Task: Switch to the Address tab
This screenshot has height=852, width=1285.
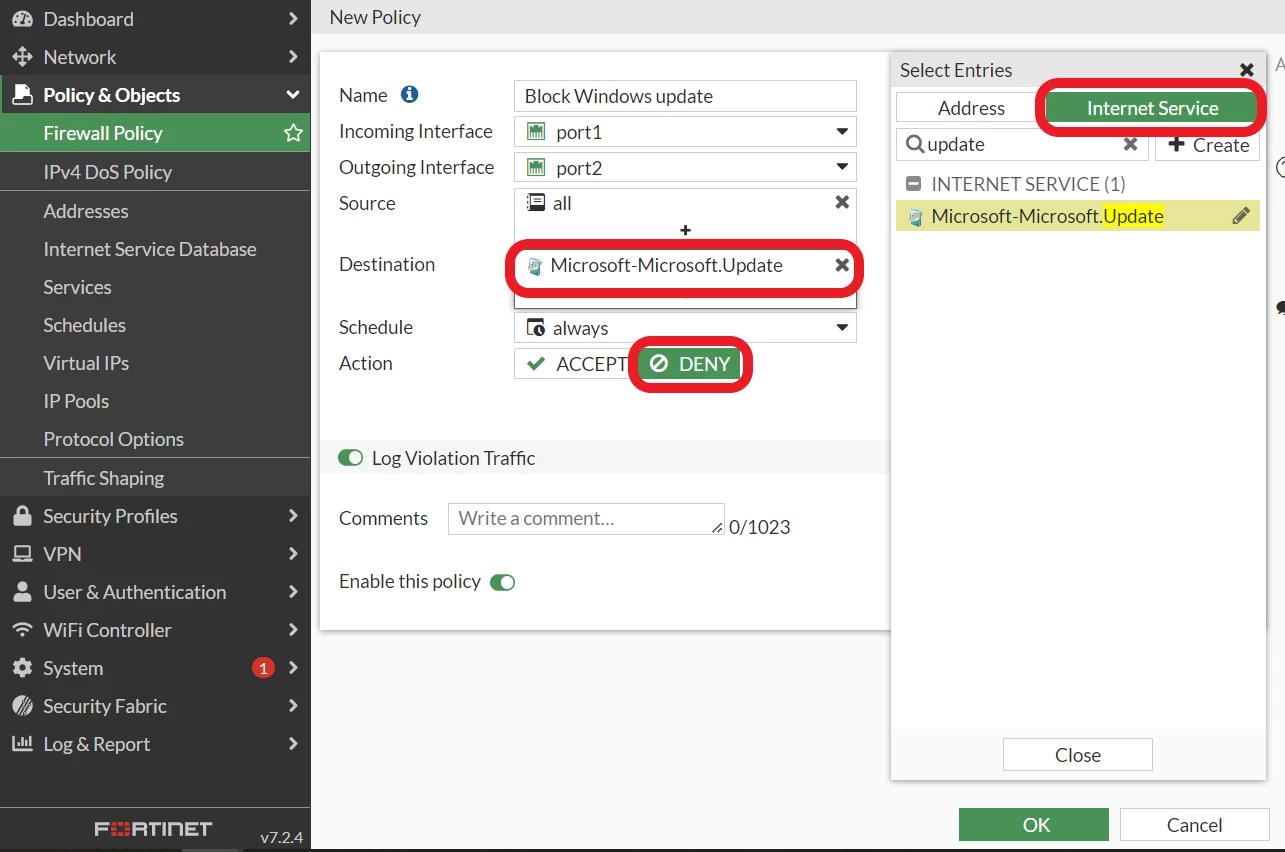Action: [x=971, y=108]
